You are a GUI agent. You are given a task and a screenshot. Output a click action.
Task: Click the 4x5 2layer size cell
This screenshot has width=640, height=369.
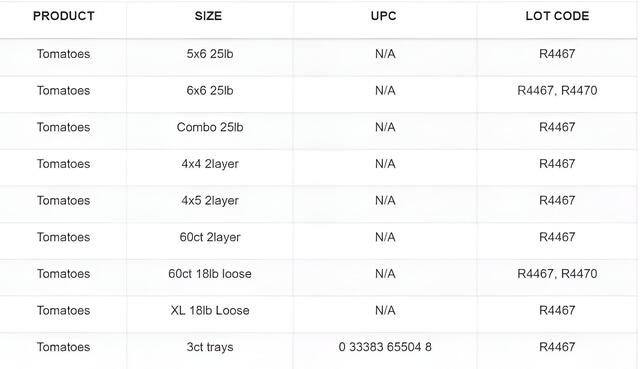click(210, 201)
